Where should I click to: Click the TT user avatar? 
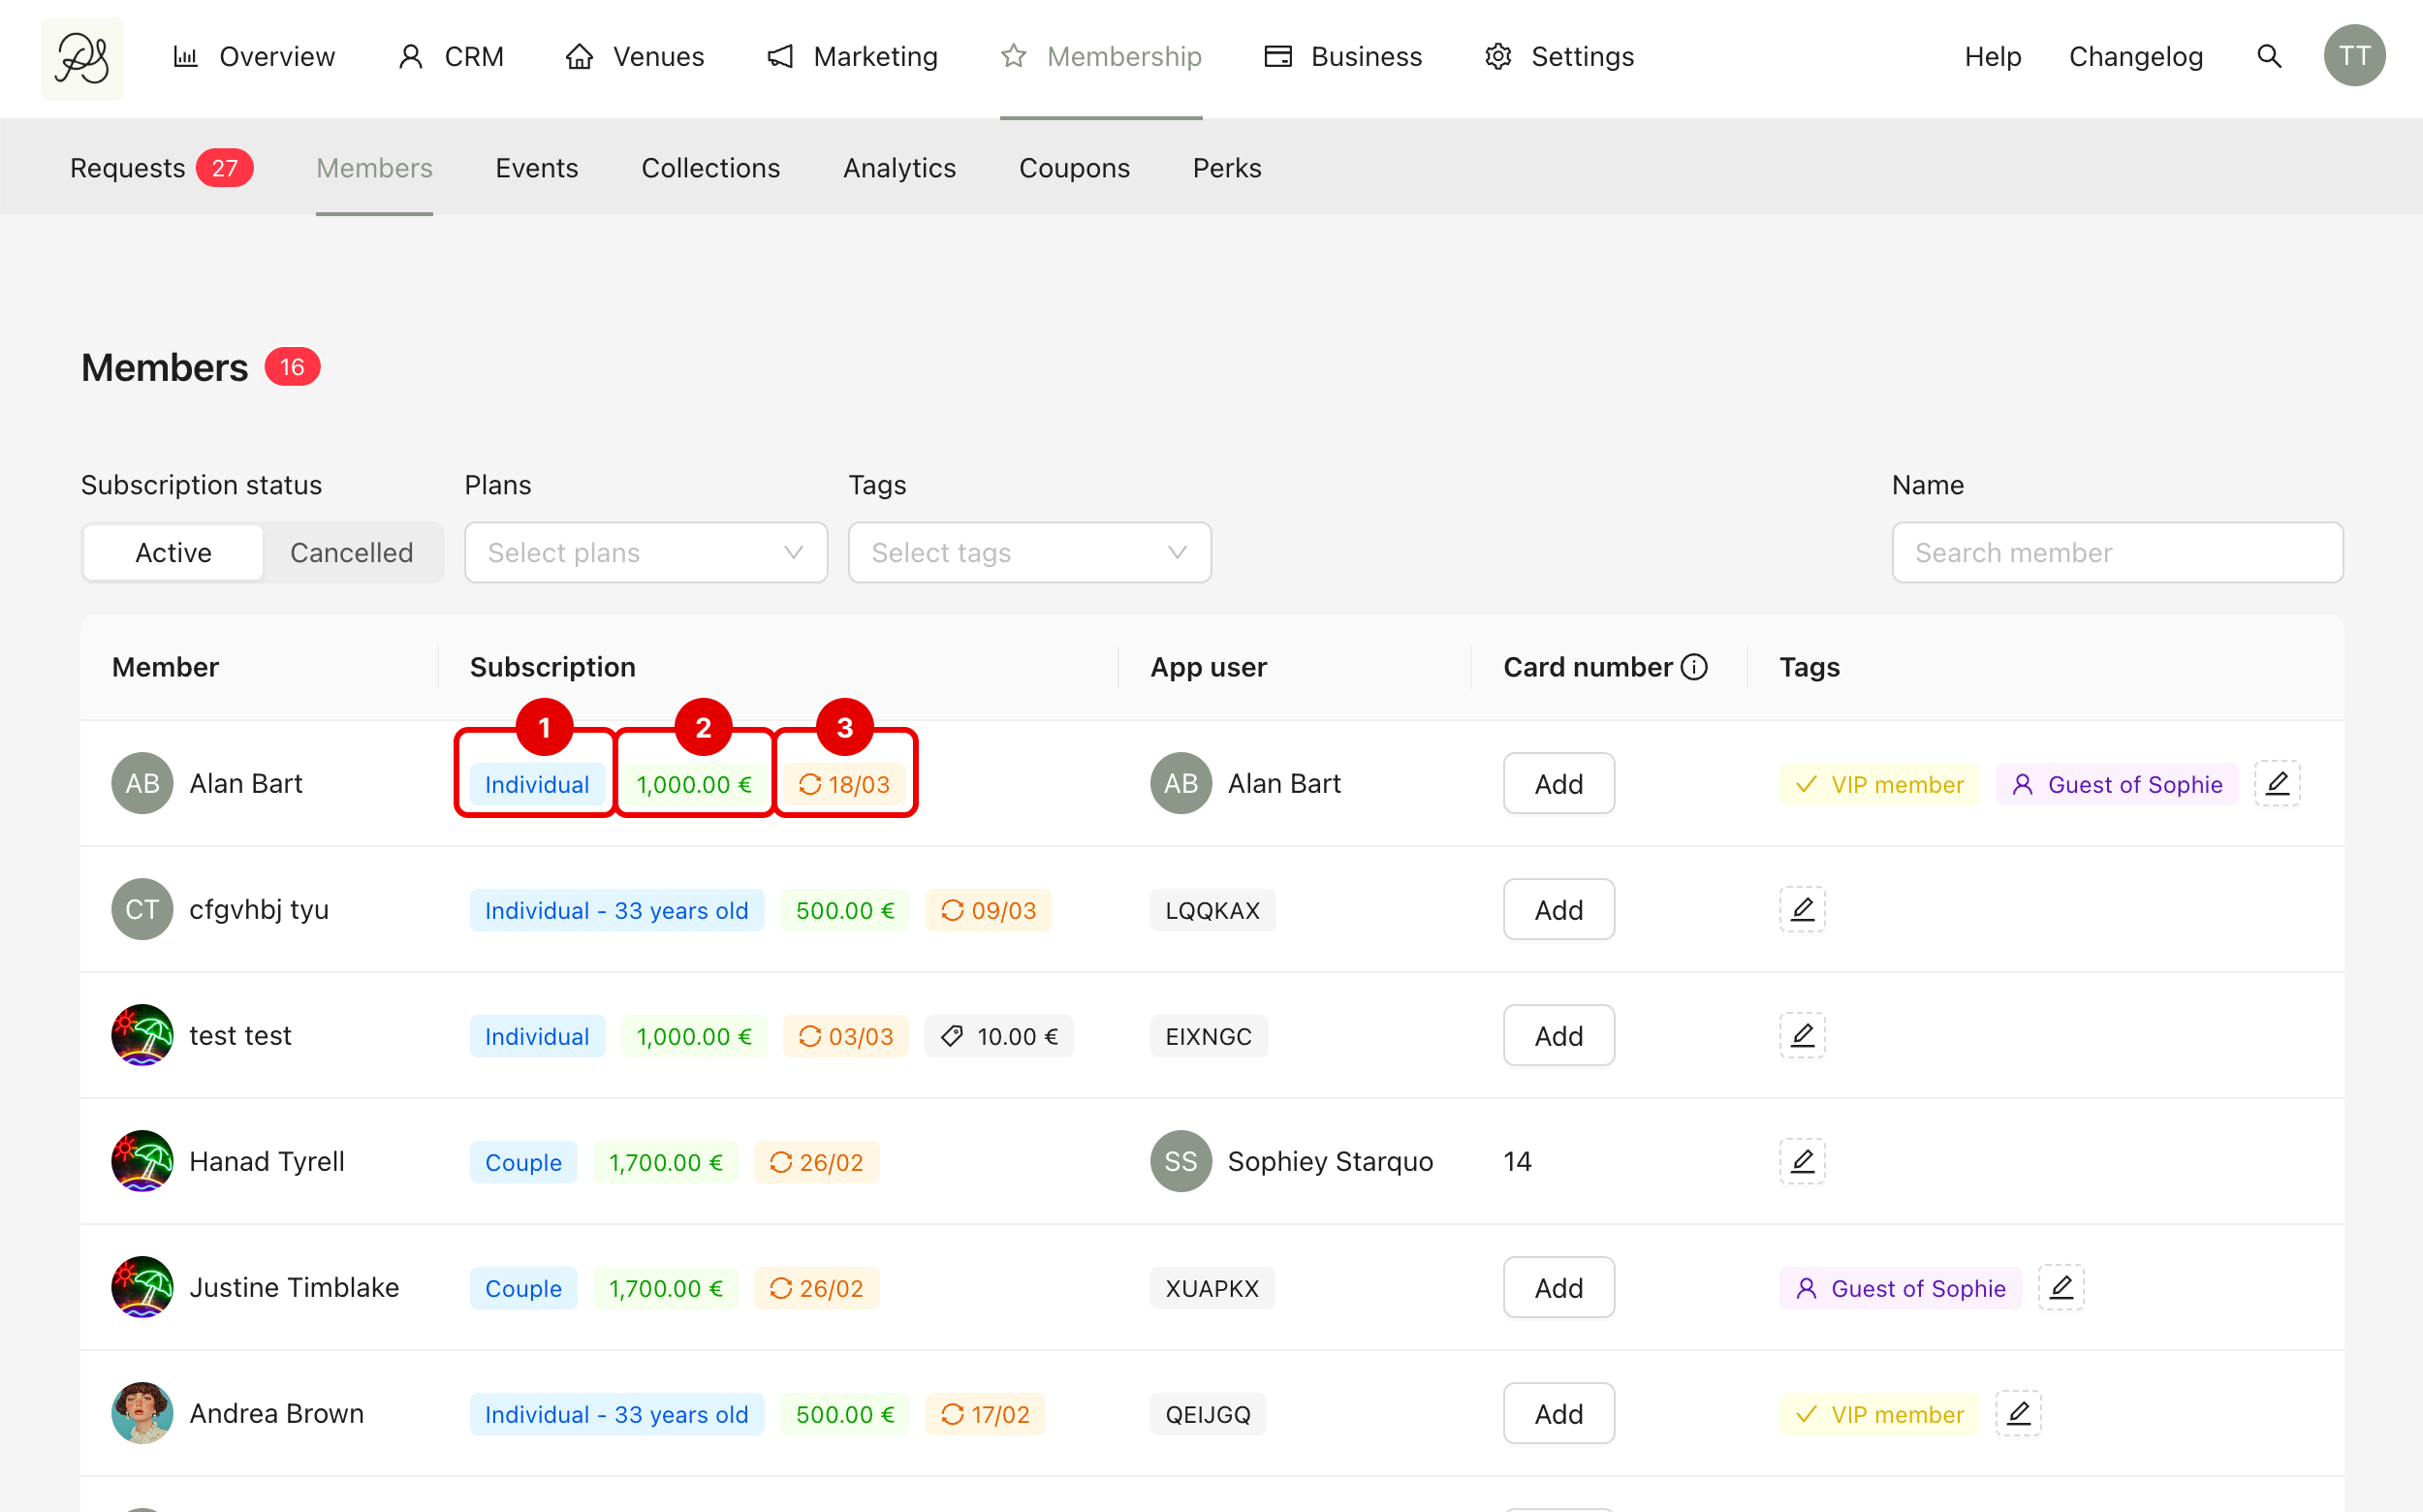click(2354, 56)
